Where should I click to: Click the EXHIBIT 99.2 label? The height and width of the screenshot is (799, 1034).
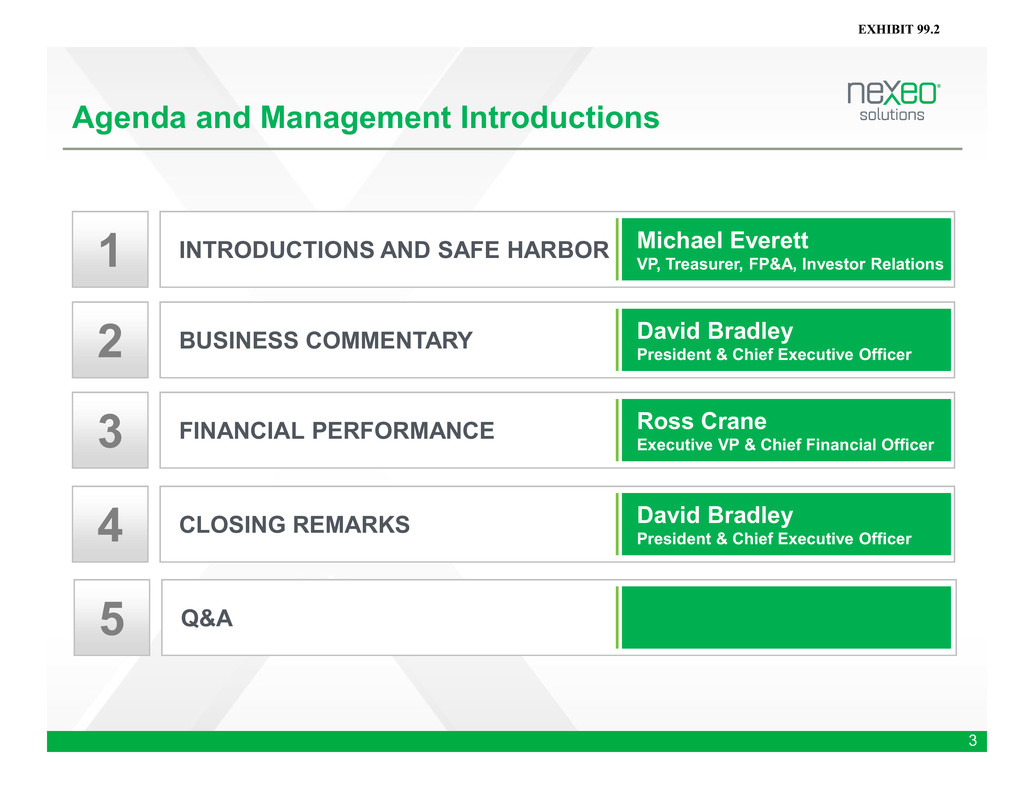(x=899, y=32)
